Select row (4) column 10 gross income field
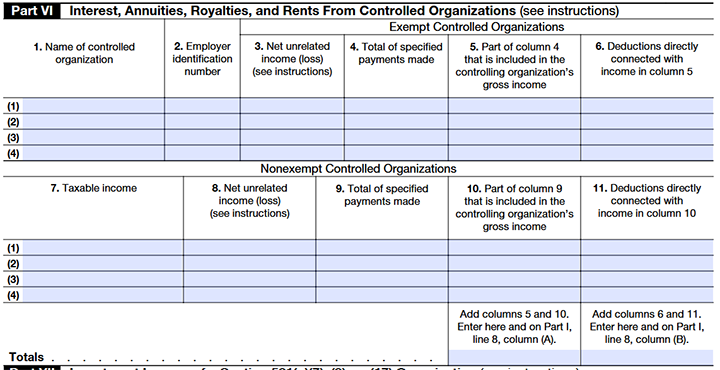The width and height of the screenshot is (720, 370). pyautogui.click(x=514, y=295)
